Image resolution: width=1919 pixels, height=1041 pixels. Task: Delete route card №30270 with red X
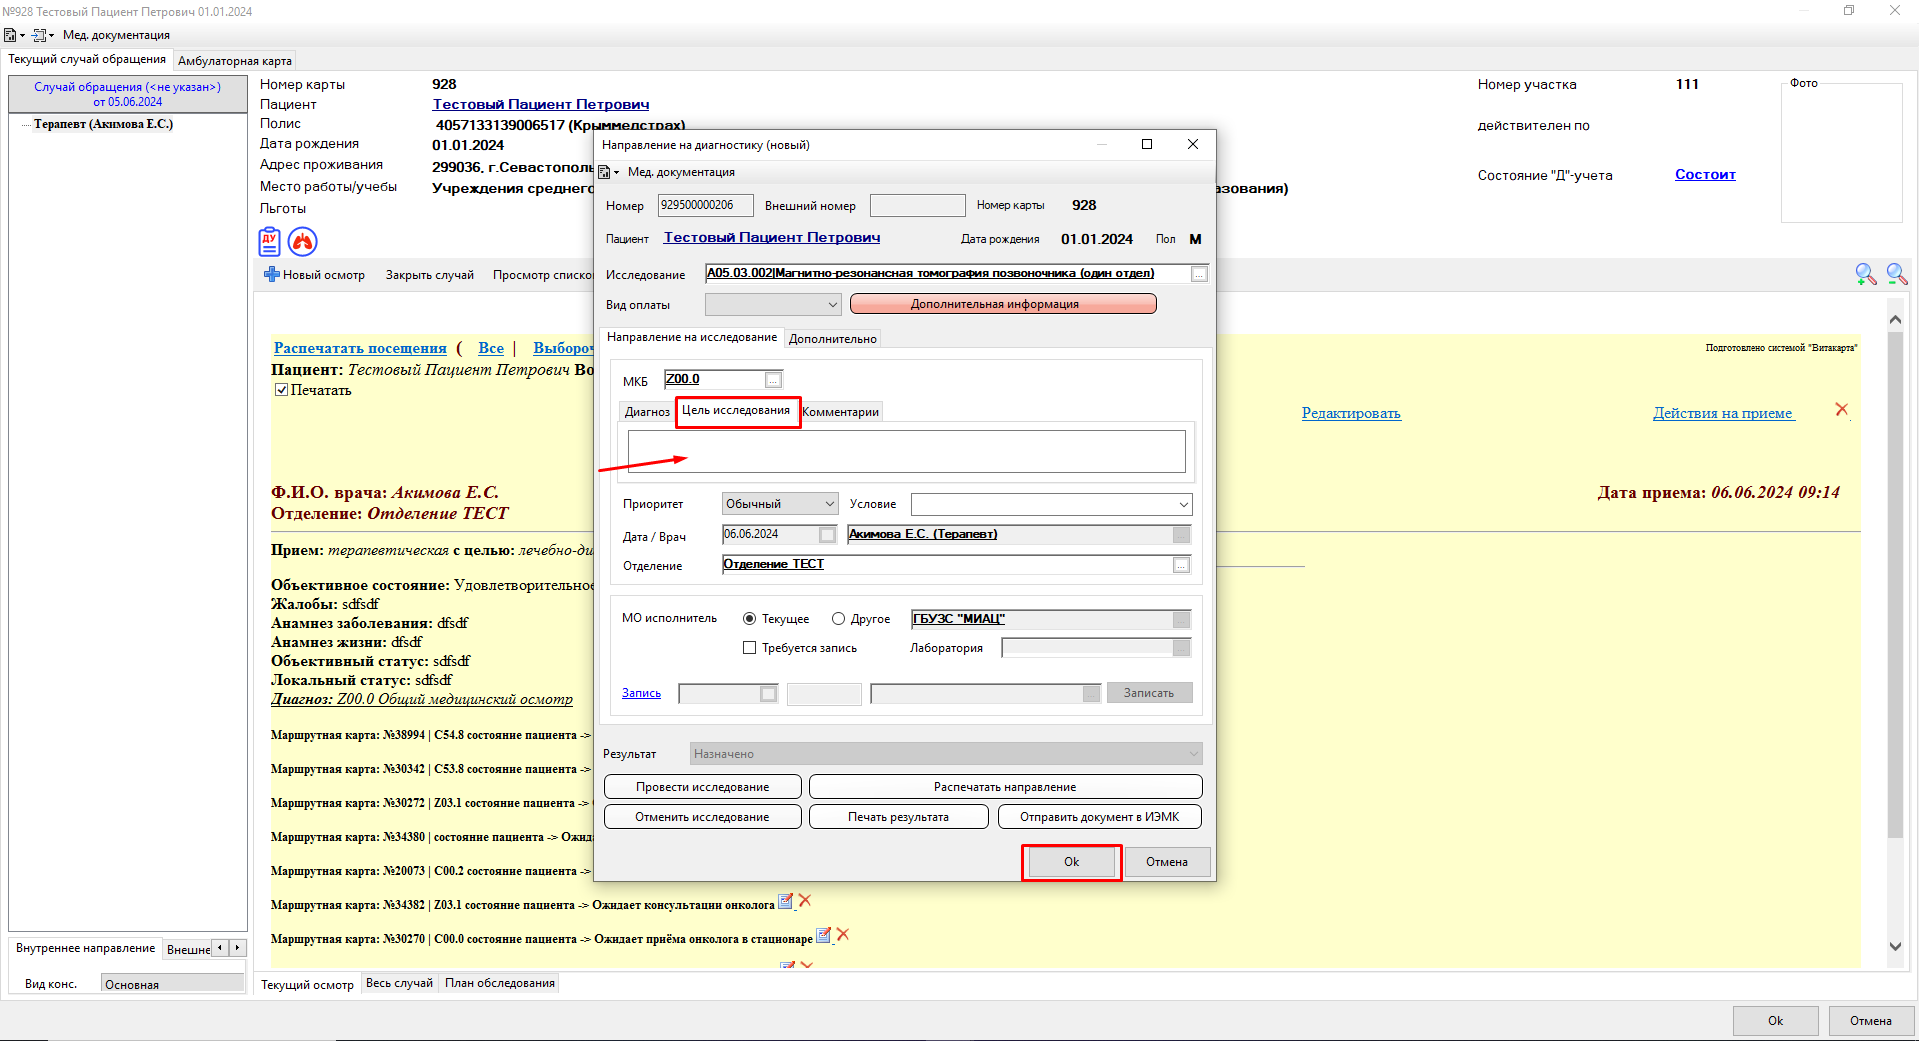pyautogui.click(x=843, y=935)
